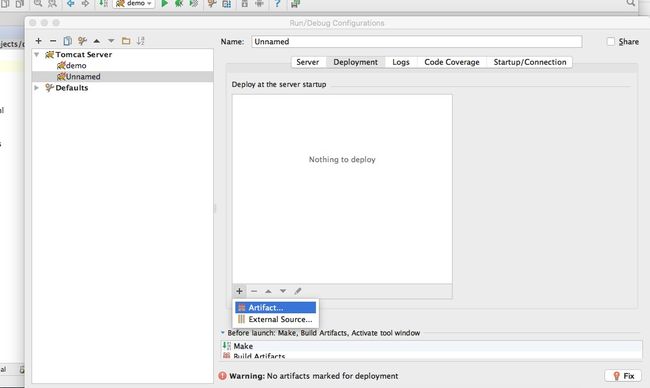This screenshot has height=388, width=650.
Task: Edit deployment item with pencil icon
Action: pyautogui.click(x=298, y=291)
